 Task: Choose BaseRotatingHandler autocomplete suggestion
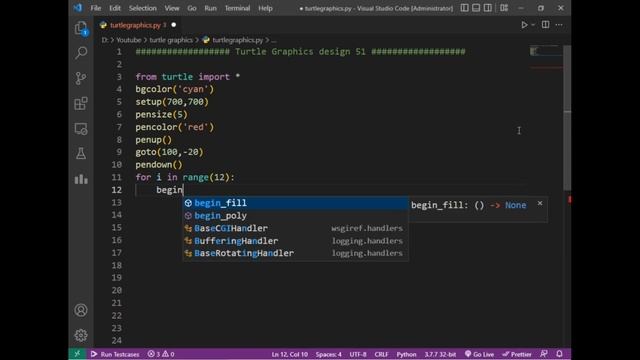coord(296,253)
